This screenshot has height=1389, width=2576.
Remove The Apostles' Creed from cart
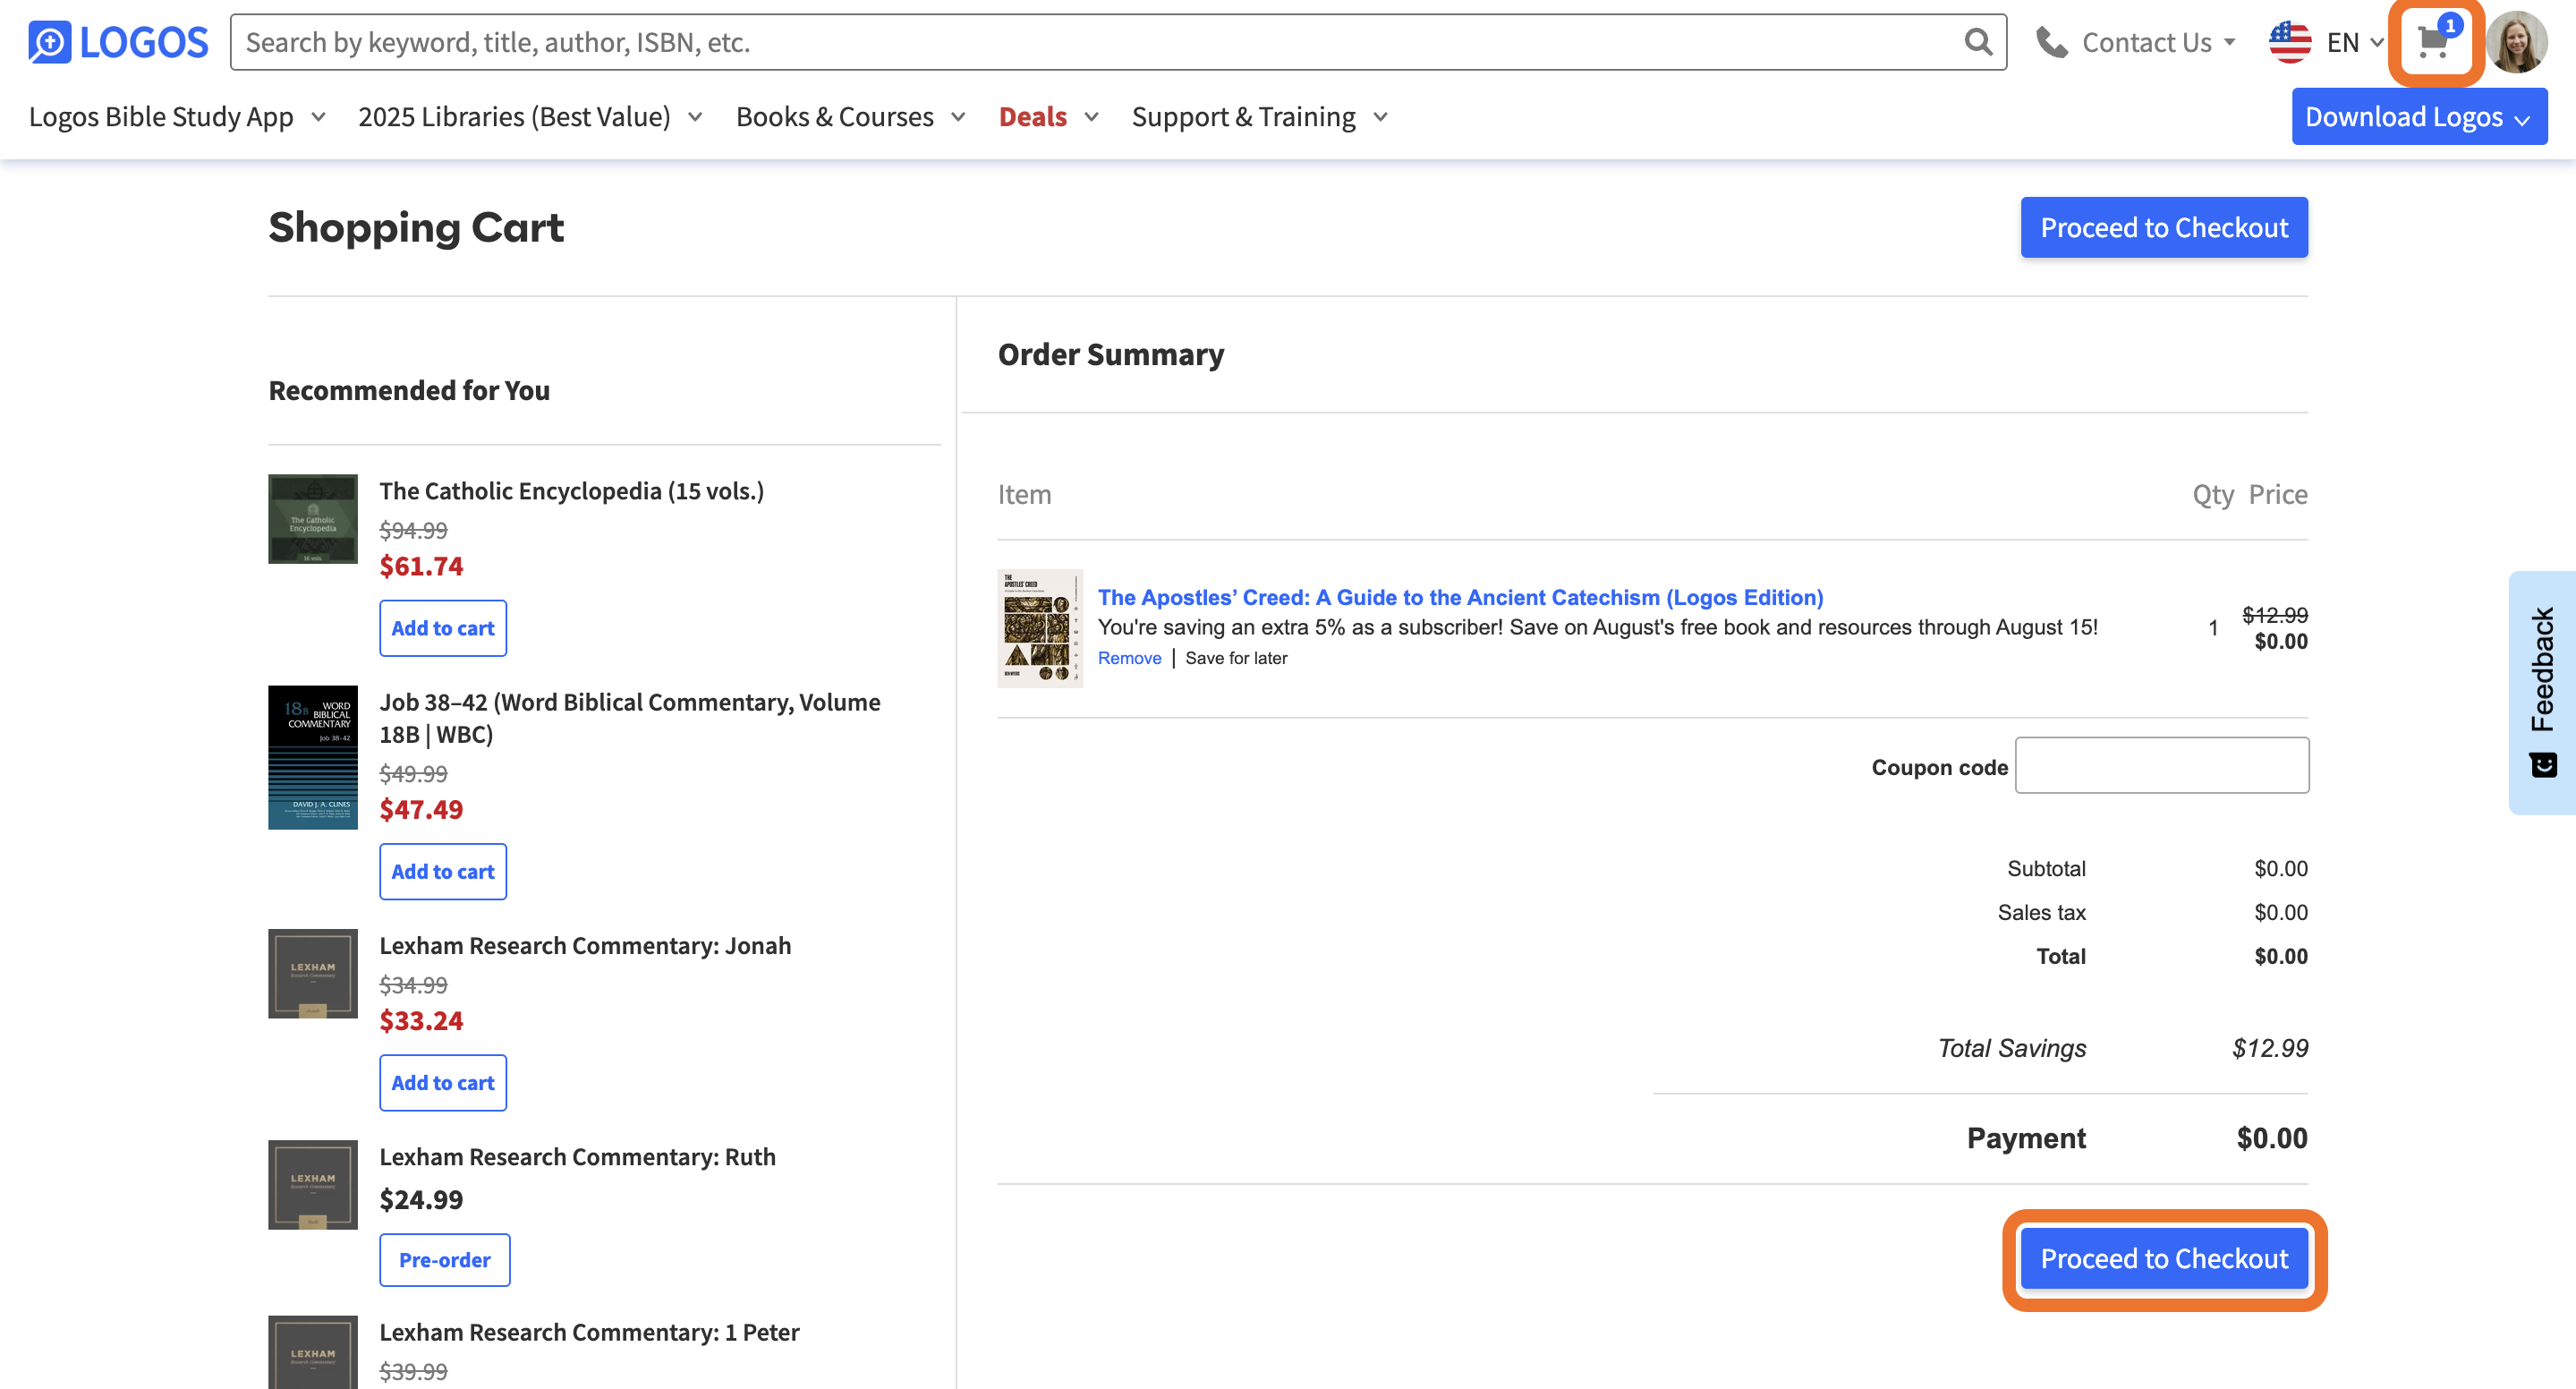(1129, 658)
